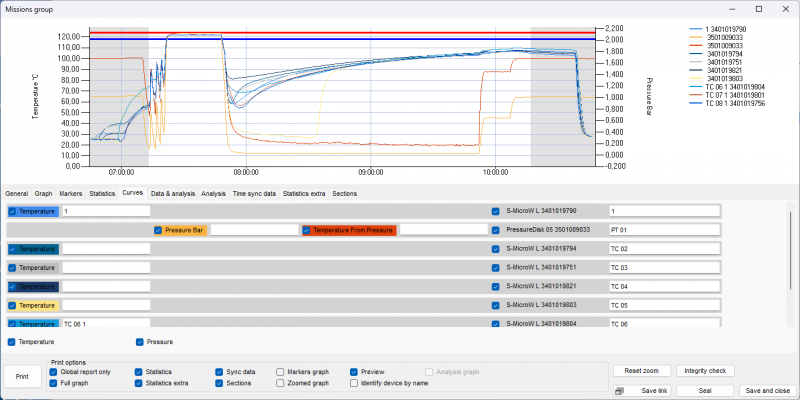Enable the Zoomed graph checkbox

tap(281, 382)
